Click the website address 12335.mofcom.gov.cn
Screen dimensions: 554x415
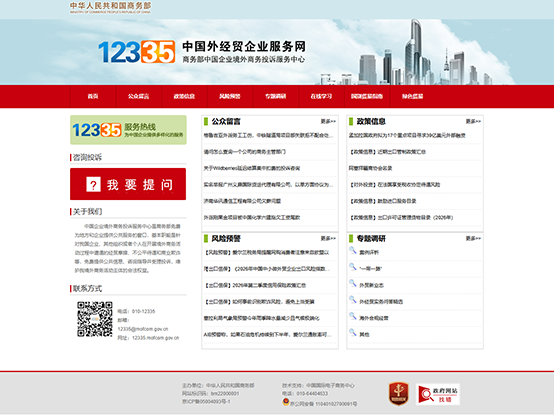(155, 338)
